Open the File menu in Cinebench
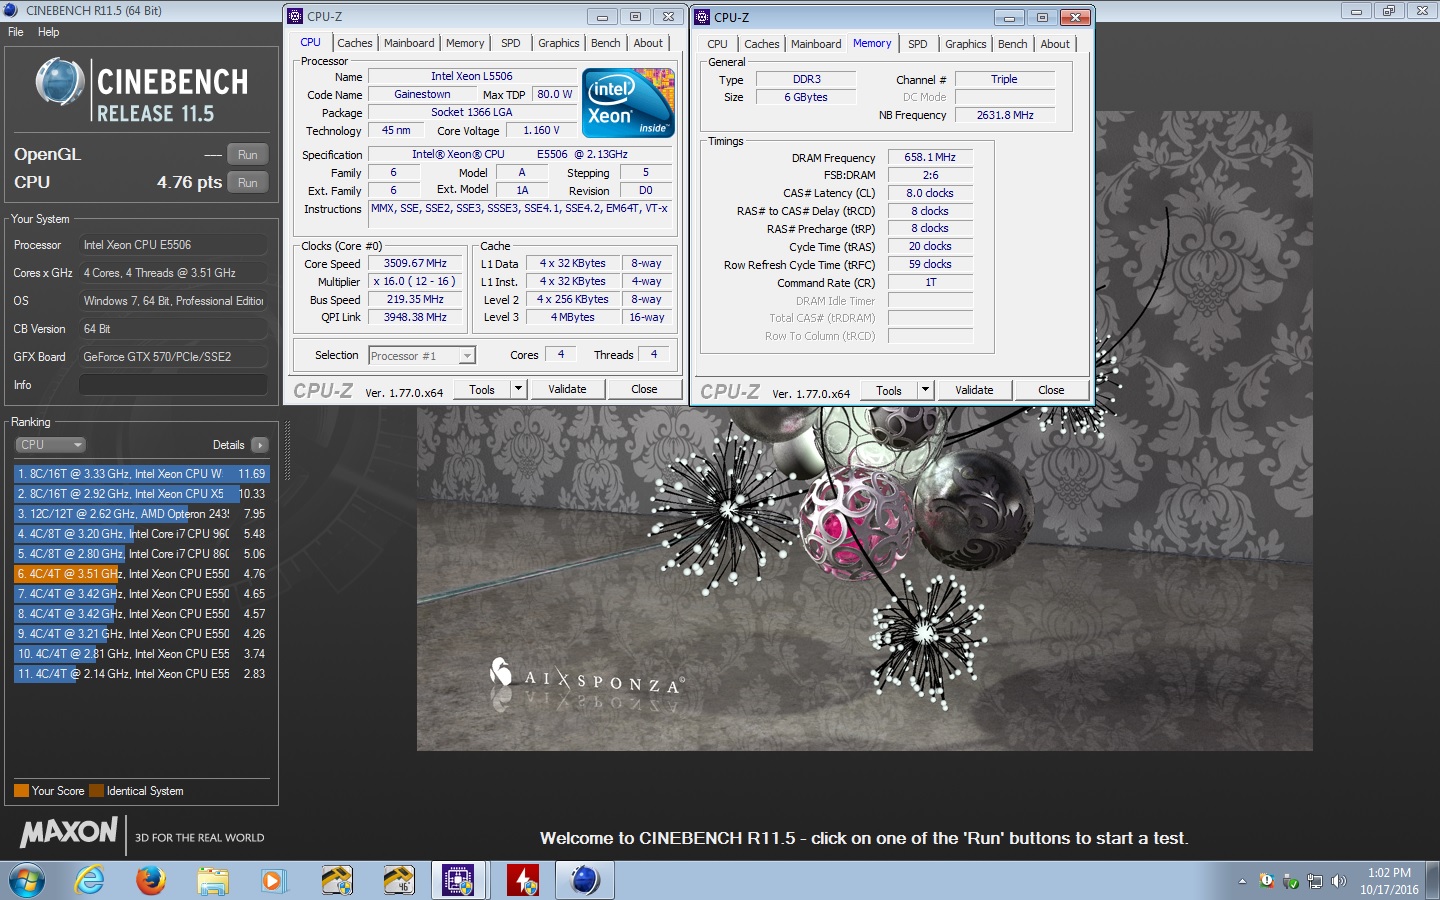 (x=16, y=32)
